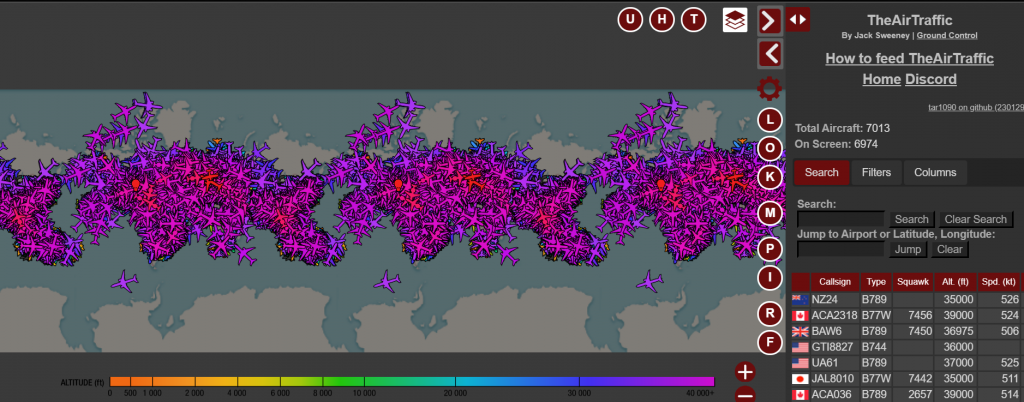This screenshot has height=402, width=1024.
Task: Toggle the H button at the top
Action: [x=661, y=20]
